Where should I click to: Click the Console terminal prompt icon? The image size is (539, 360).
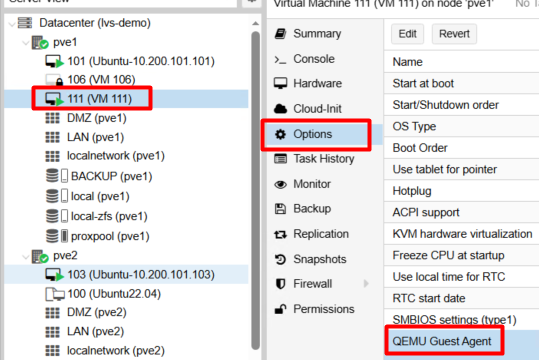point(280,59)
